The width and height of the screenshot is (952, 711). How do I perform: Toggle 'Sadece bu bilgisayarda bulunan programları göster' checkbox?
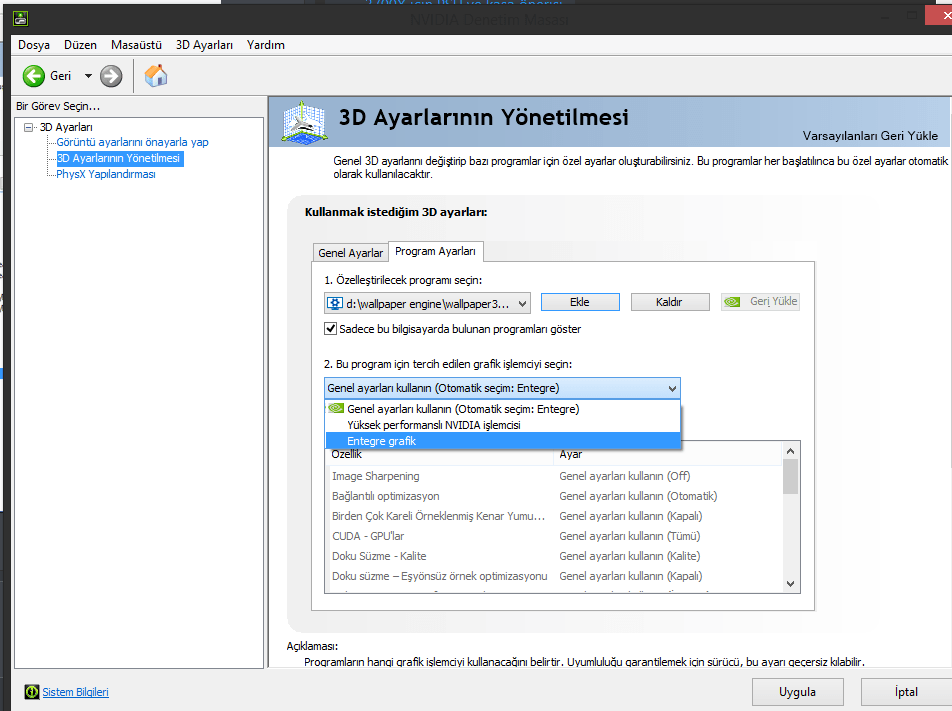(x=330, y=328)
